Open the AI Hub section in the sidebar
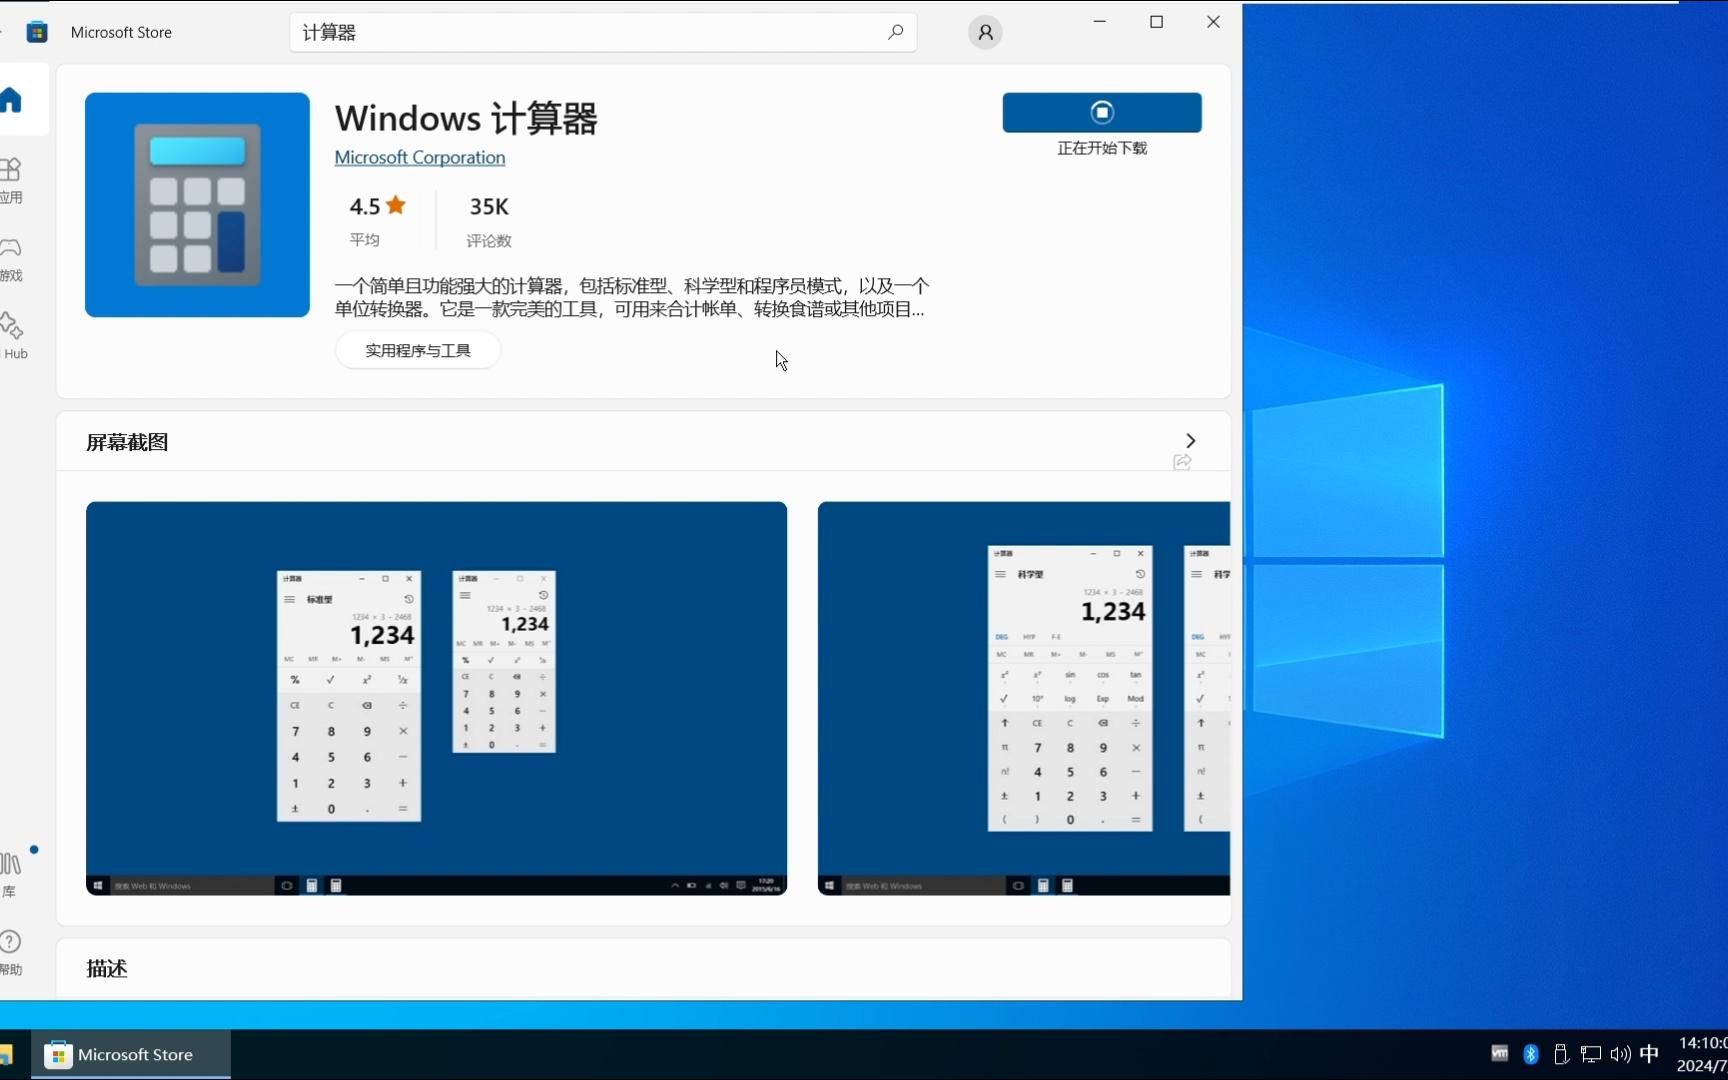Screen dimensions: 1728x1080 pos(12,336)
